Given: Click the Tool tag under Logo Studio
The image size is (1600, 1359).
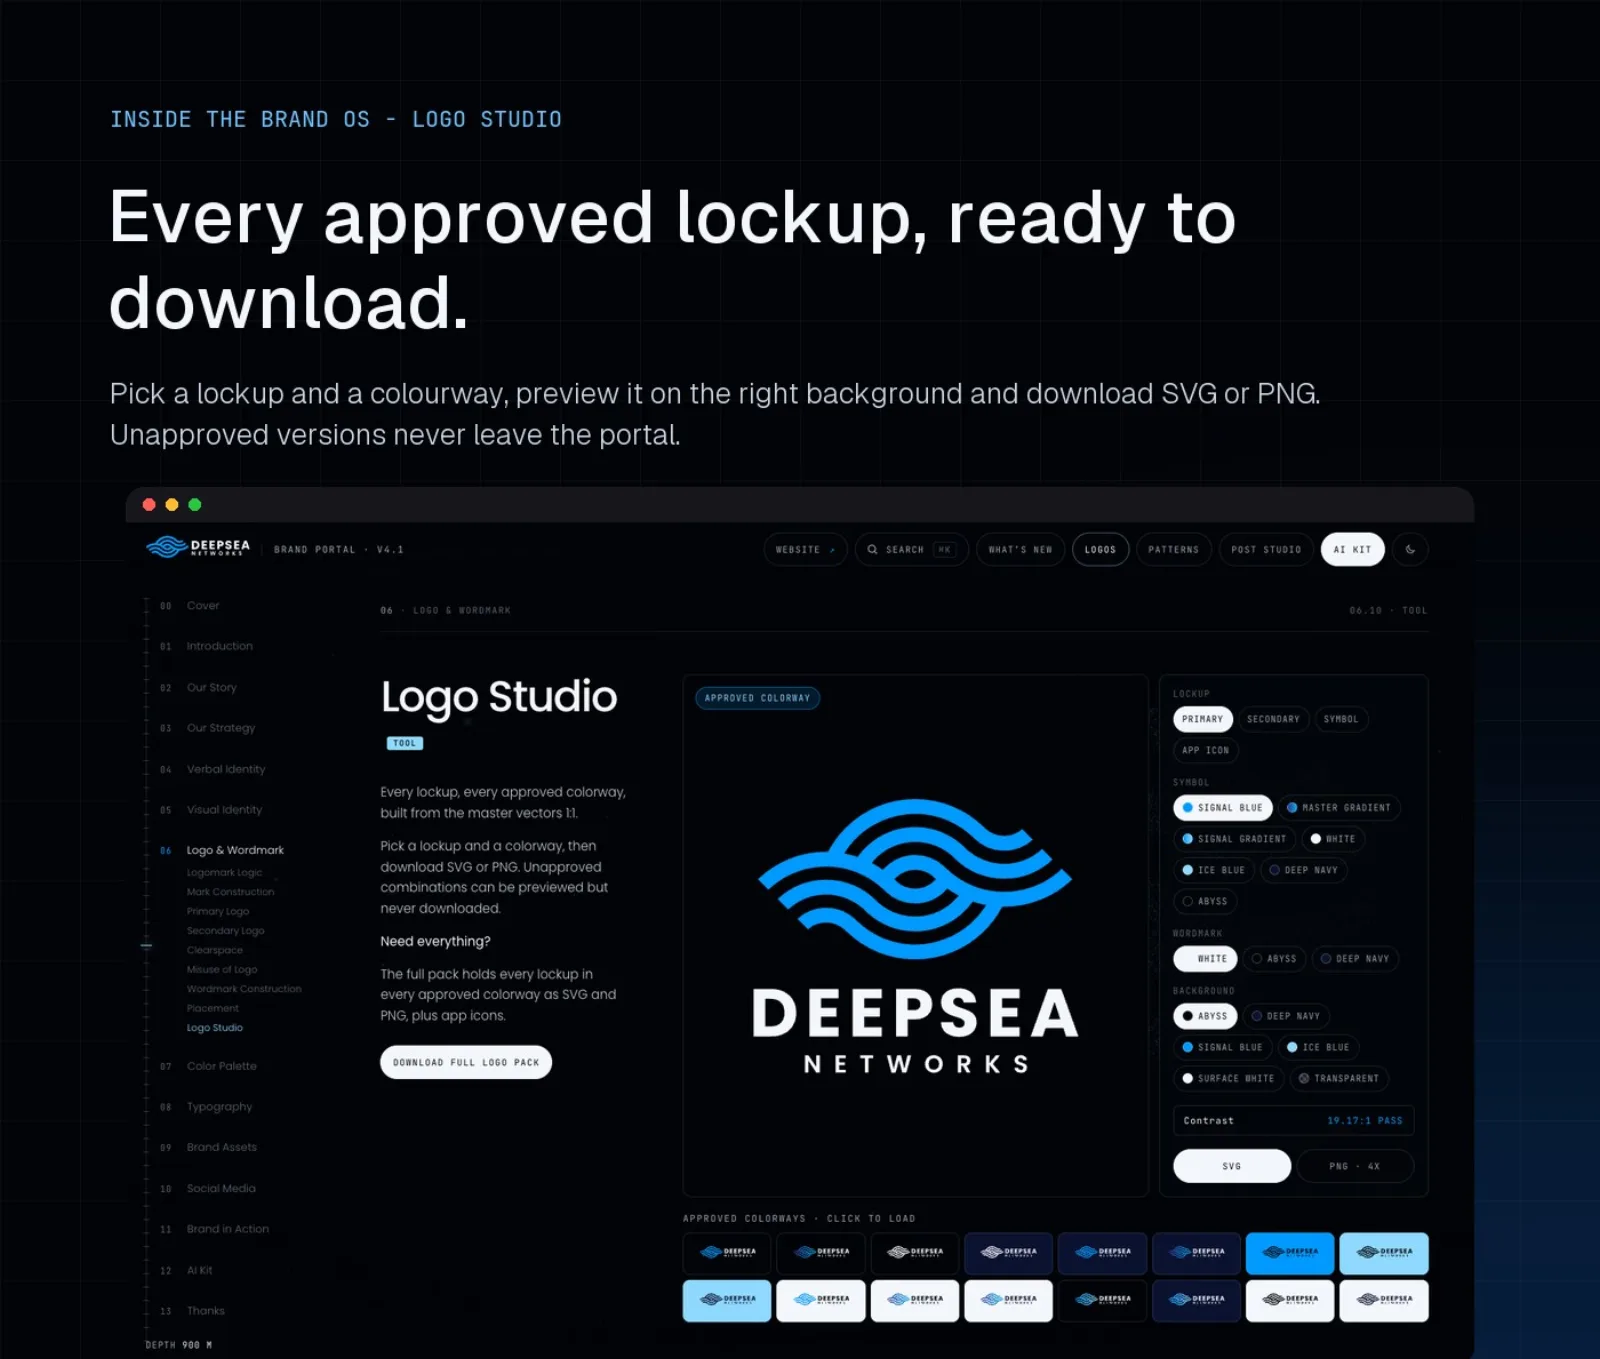Looking at the screenshot, I should pos(405,743).
